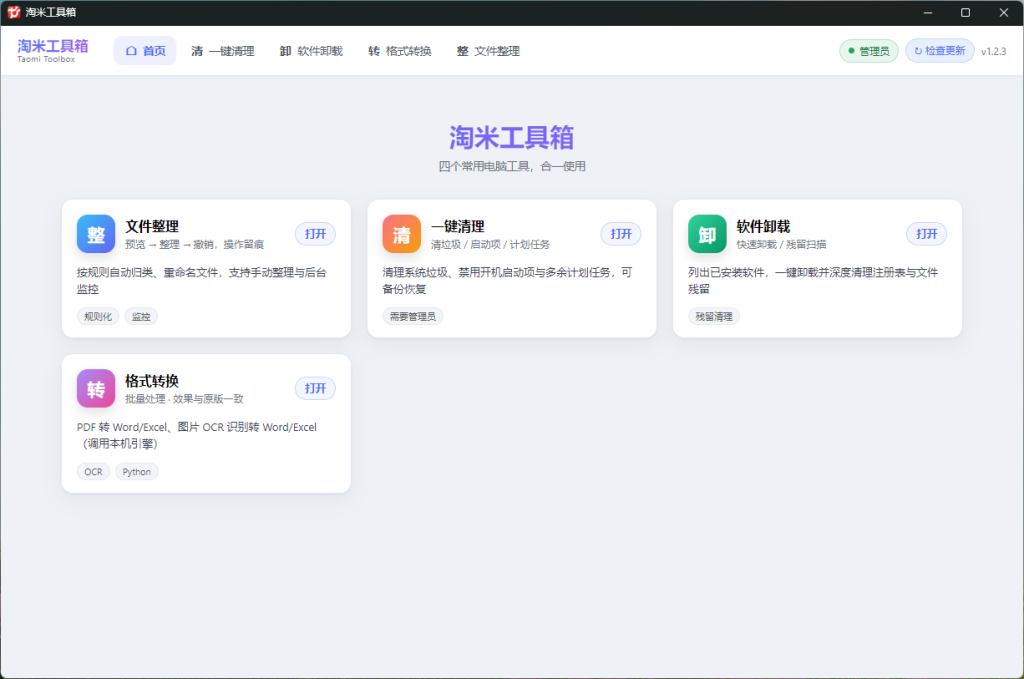Click the Python tag

click(x=136, y=471)
